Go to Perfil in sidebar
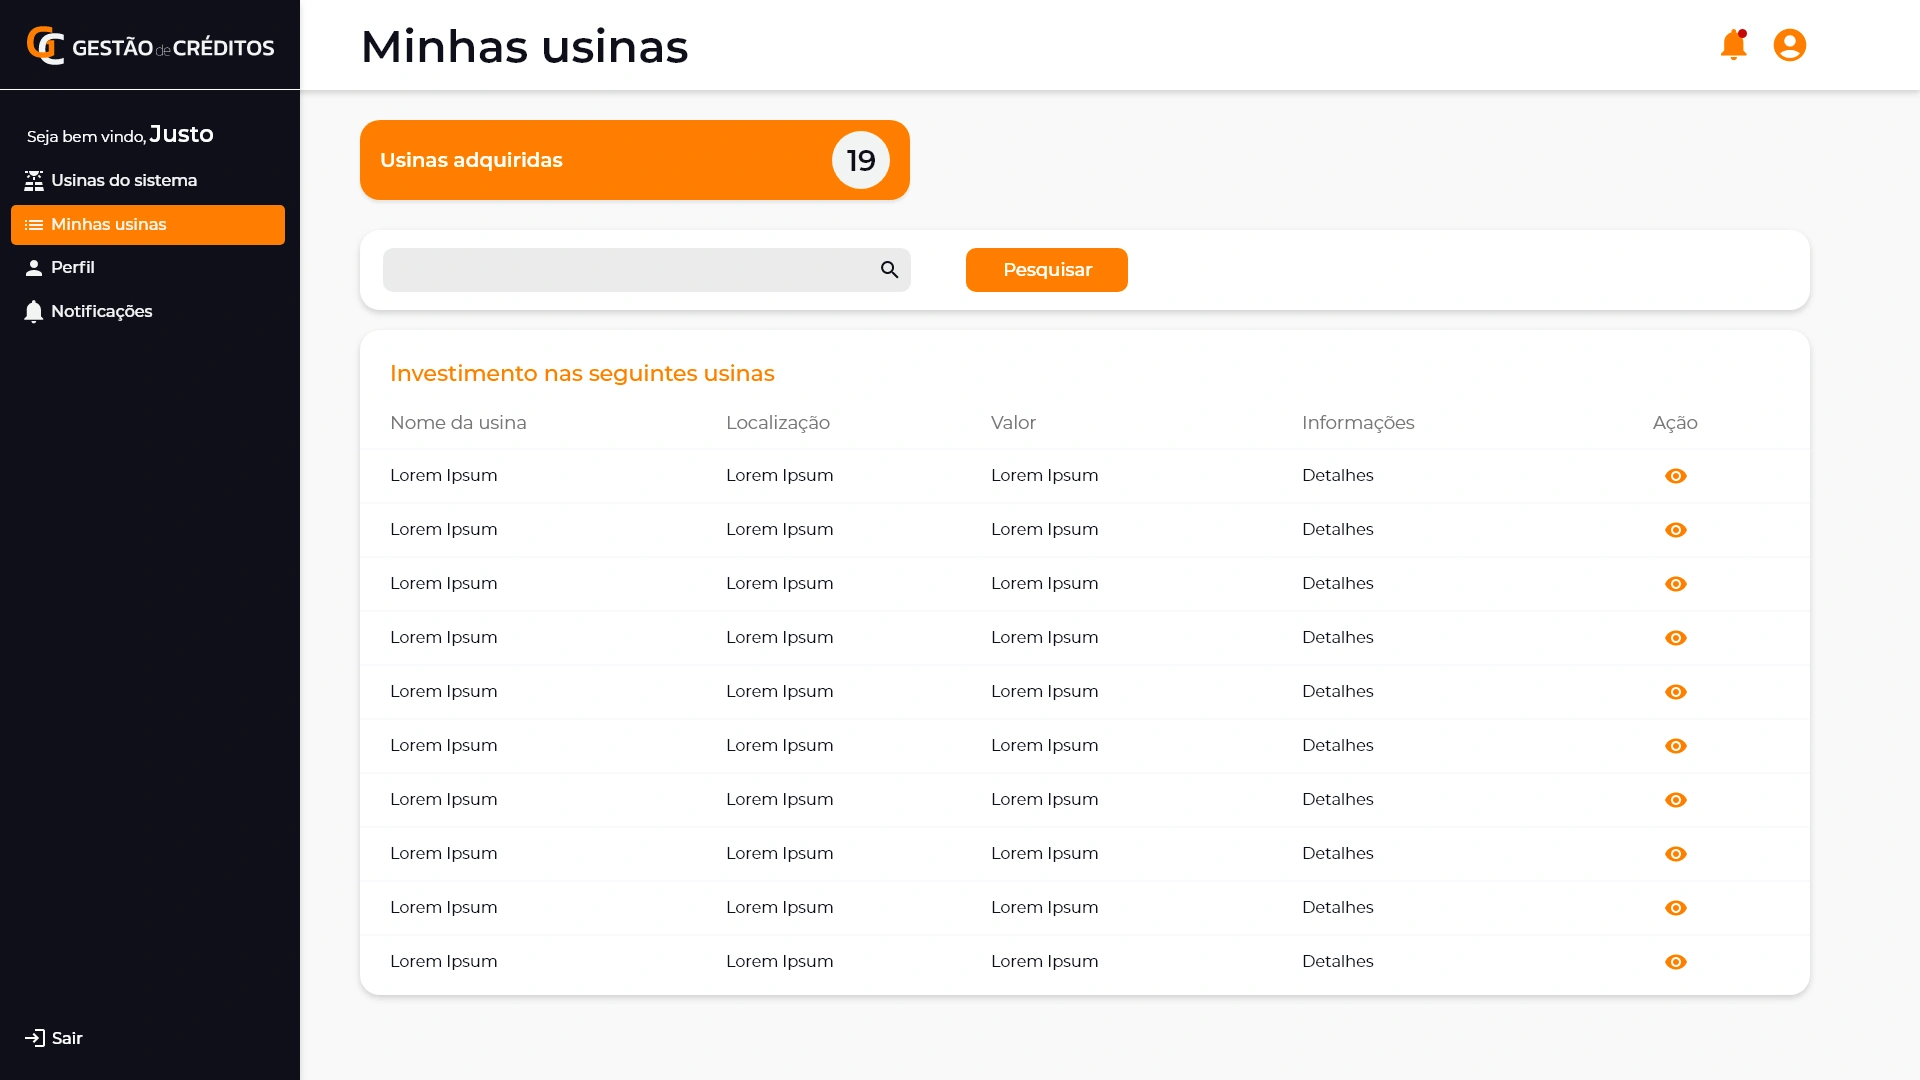 click(72, 268)
